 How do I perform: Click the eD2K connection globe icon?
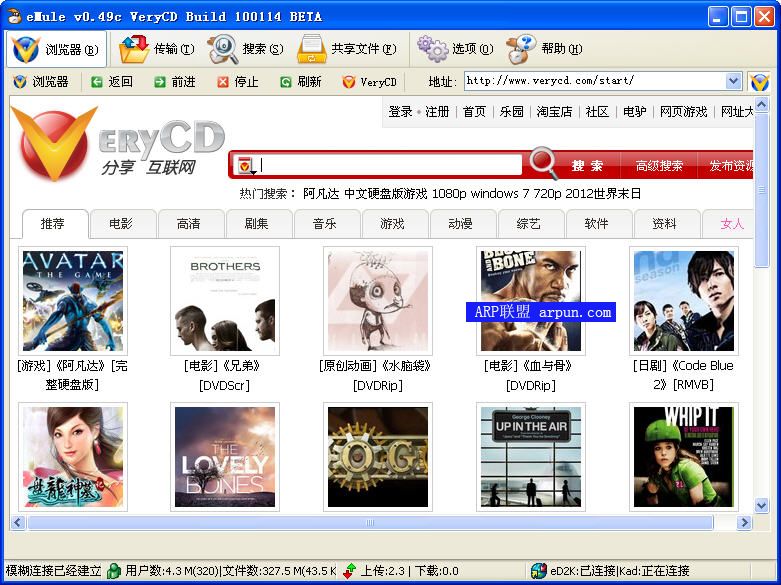(x=538, y=571)
